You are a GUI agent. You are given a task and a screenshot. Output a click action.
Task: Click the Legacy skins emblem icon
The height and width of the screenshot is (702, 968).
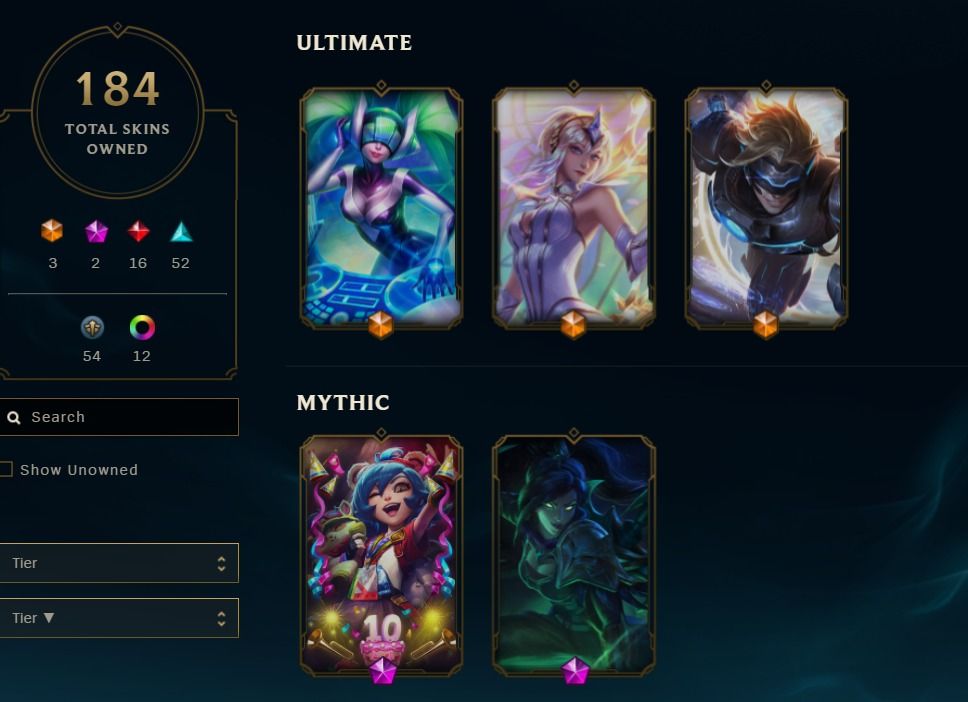pyautogui.click(x=92, y=327)
